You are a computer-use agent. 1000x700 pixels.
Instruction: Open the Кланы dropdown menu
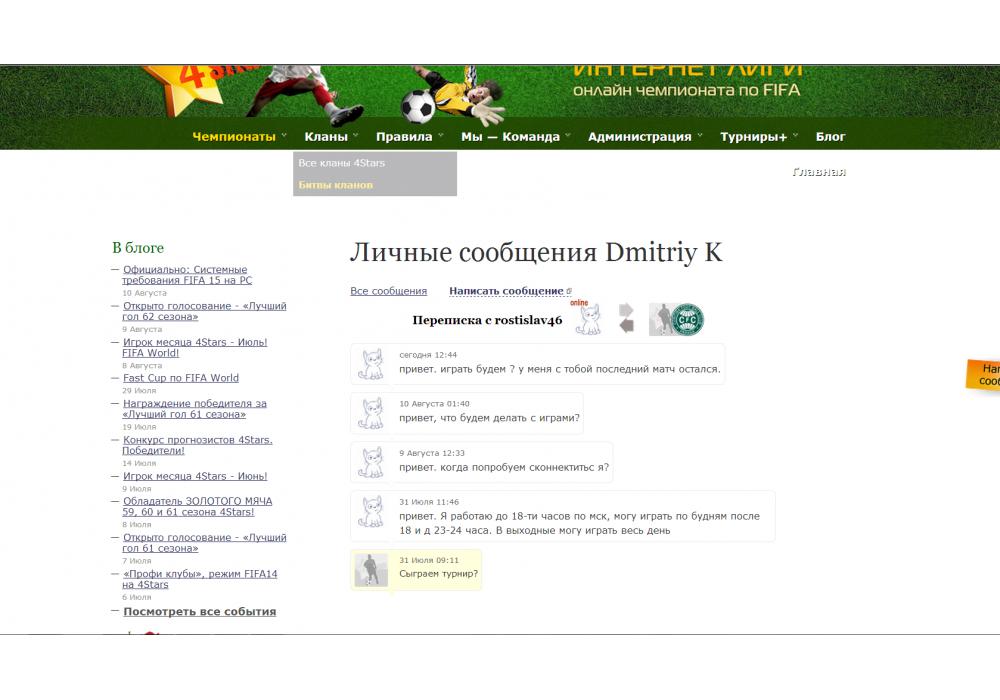tap(327, 137)
